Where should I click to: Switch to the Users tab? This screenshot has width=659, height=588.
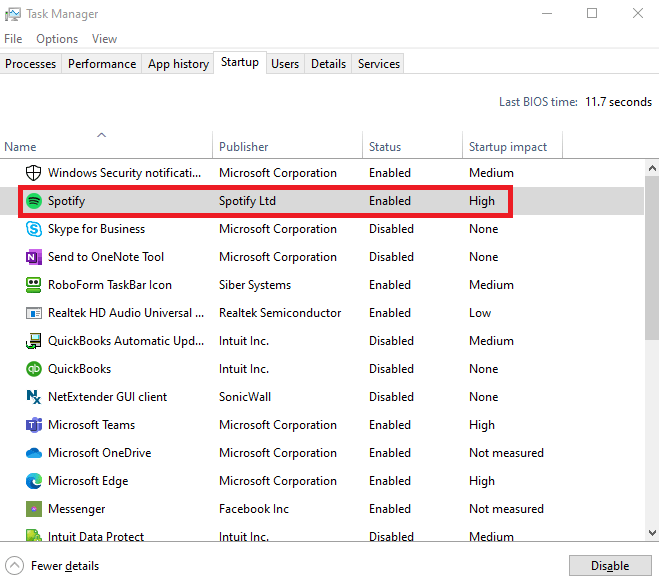[x=285, y=64]
